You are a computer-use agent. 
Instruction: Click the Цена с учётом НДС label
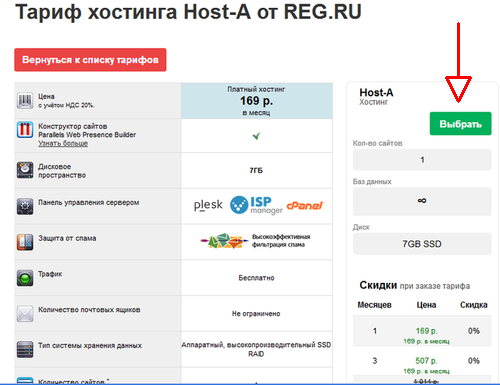[66, 101]
